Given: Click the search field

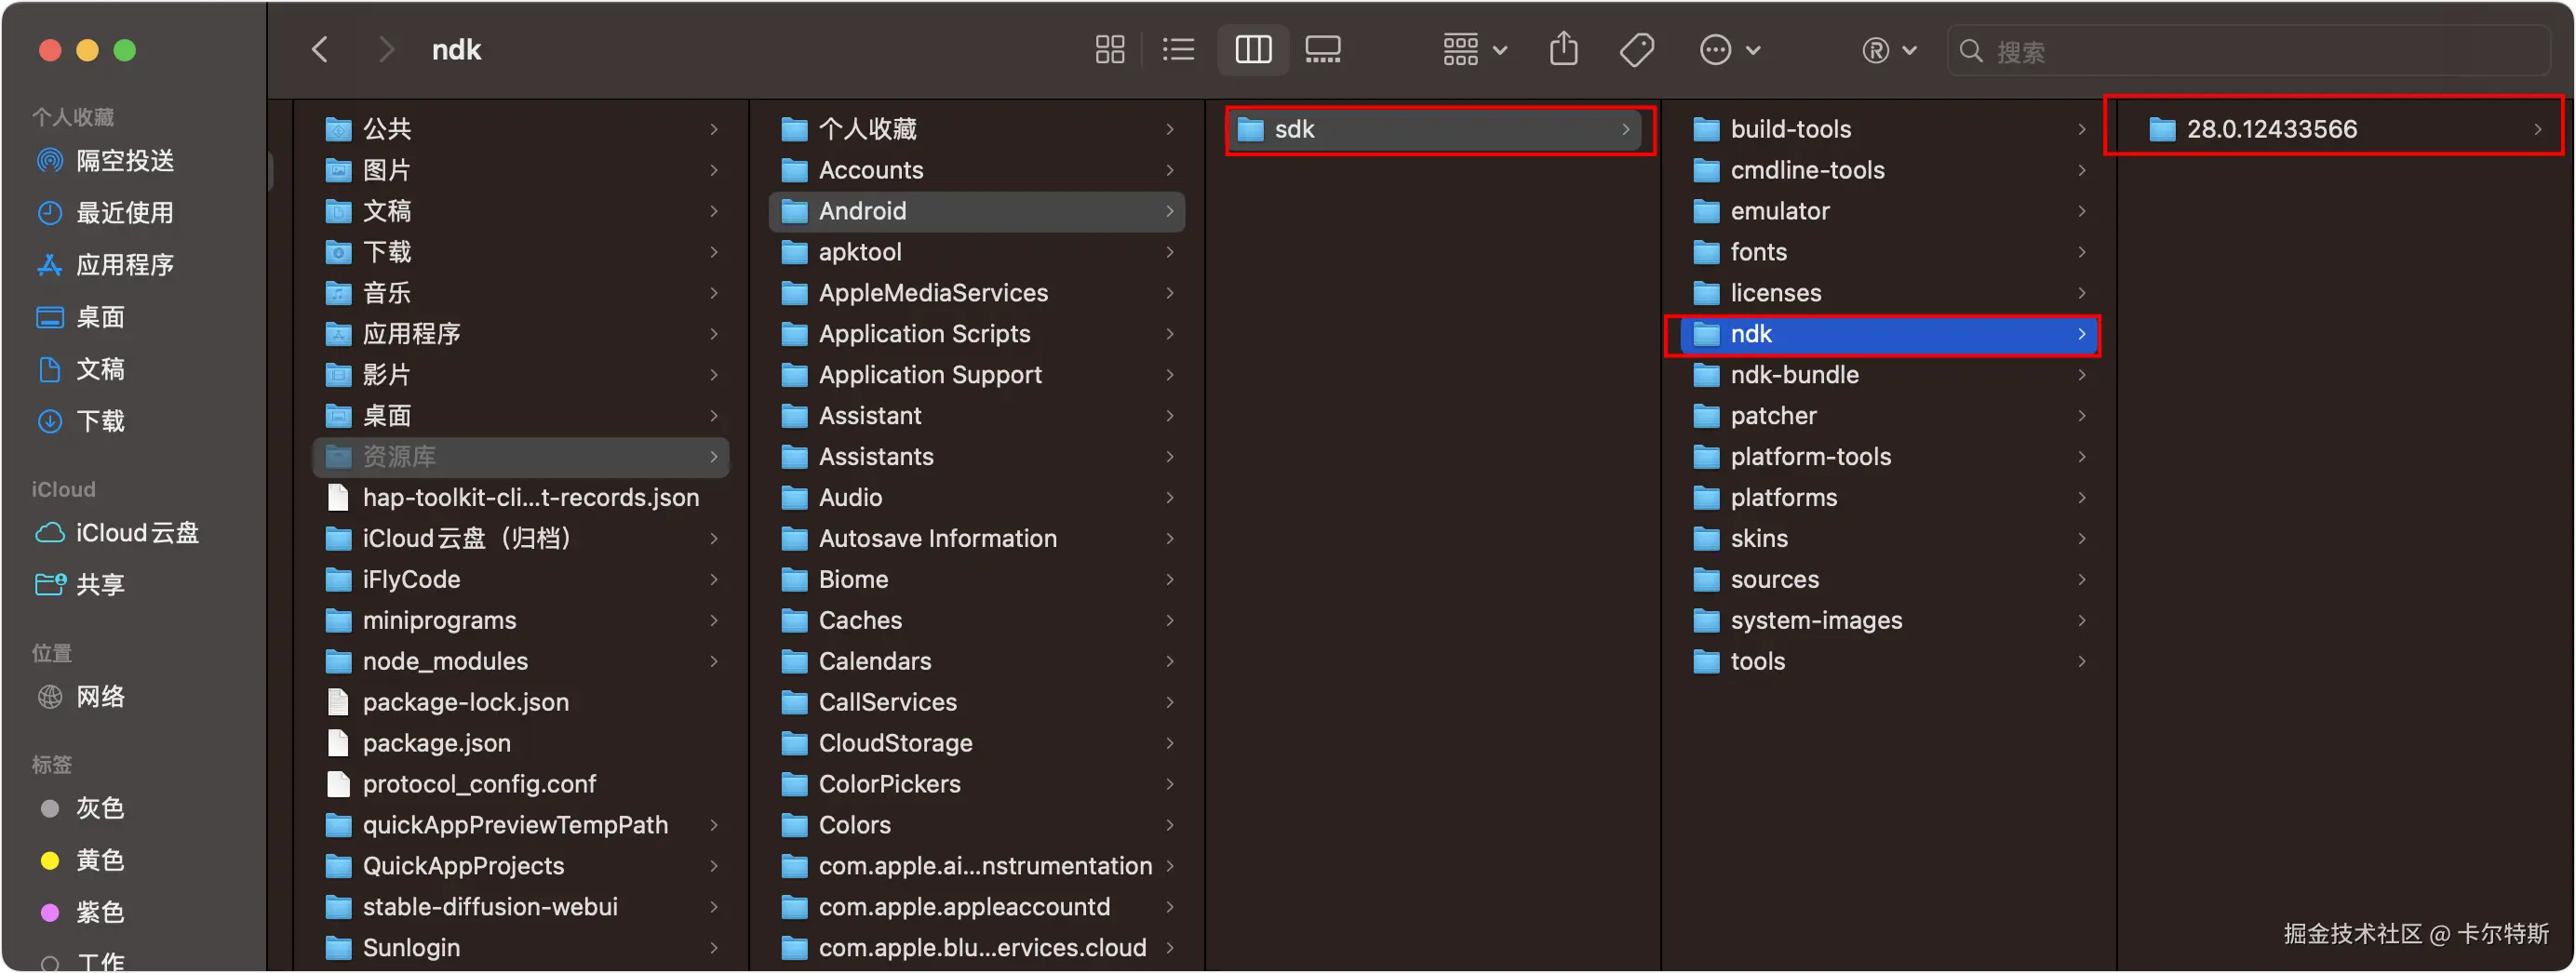Looking at the screenshot, I should point(2248,51).
